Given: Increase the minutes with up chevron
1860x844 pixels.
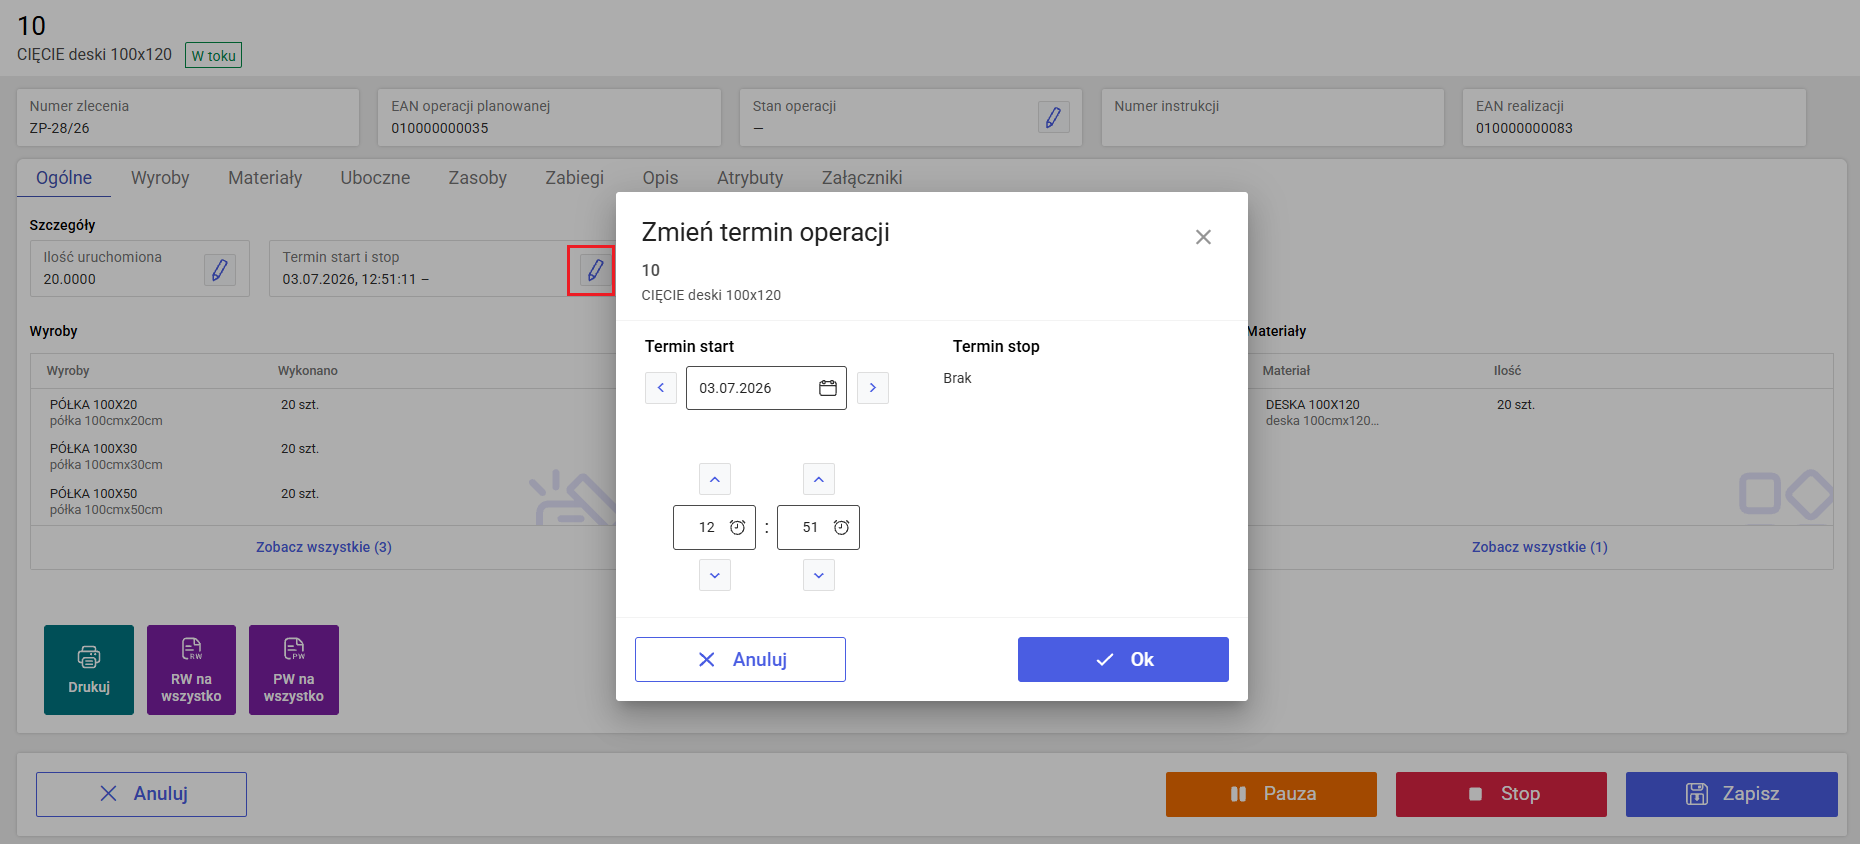Looking at the screenshot, I should pos(819,479).
